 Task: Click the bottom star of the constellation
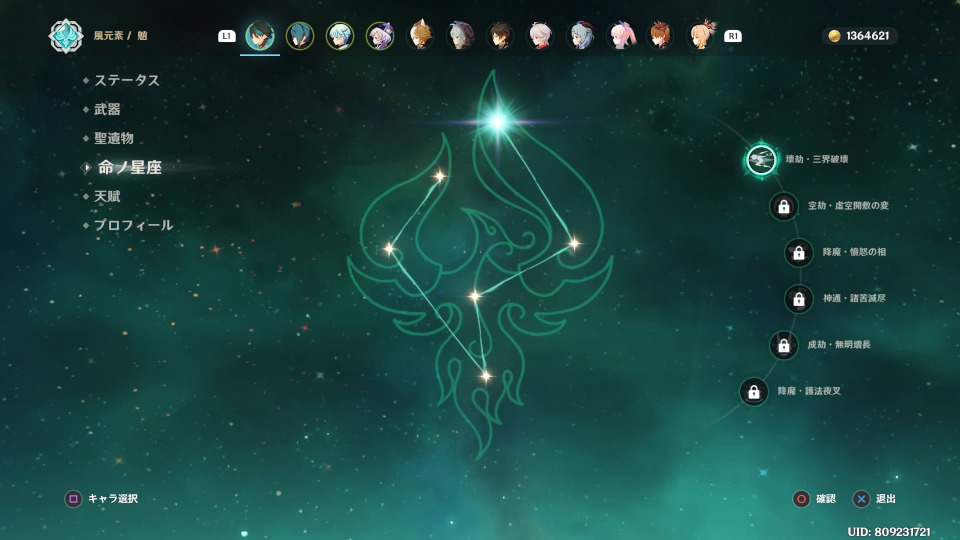pyautogui.click(x=486, y=376)
